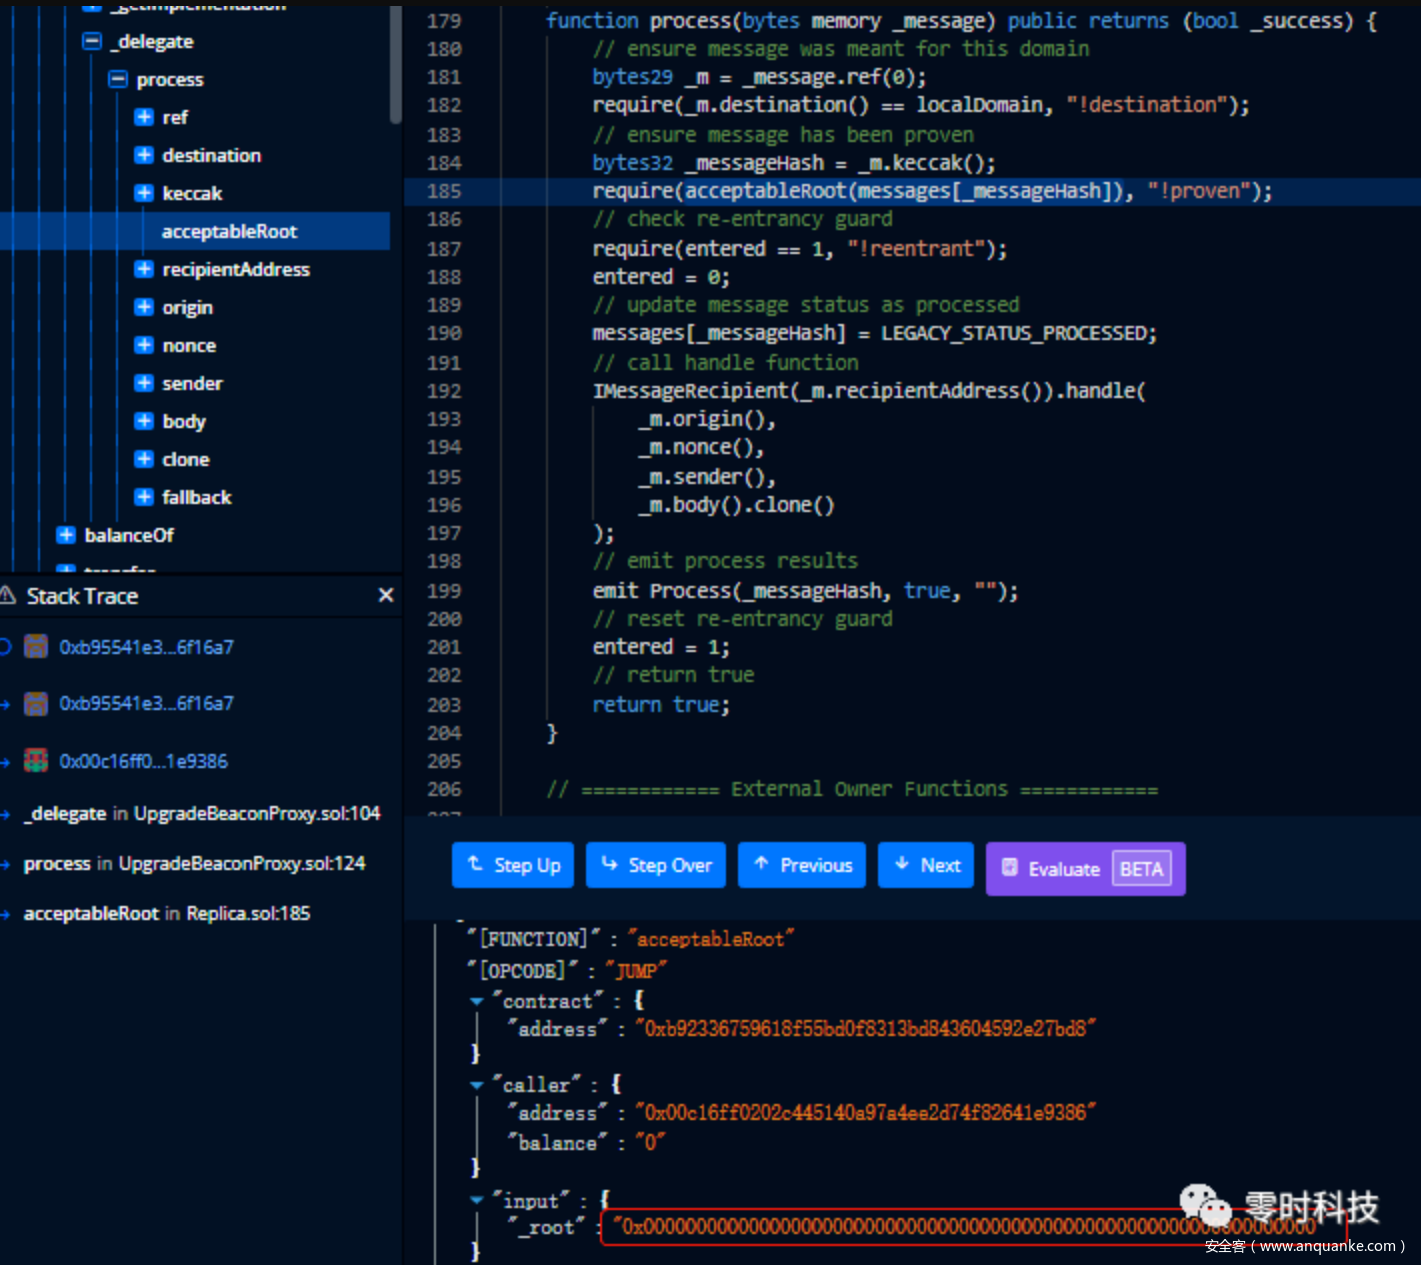
Task: Click the left tree panel scrollbar
Action: pos(396,65)
